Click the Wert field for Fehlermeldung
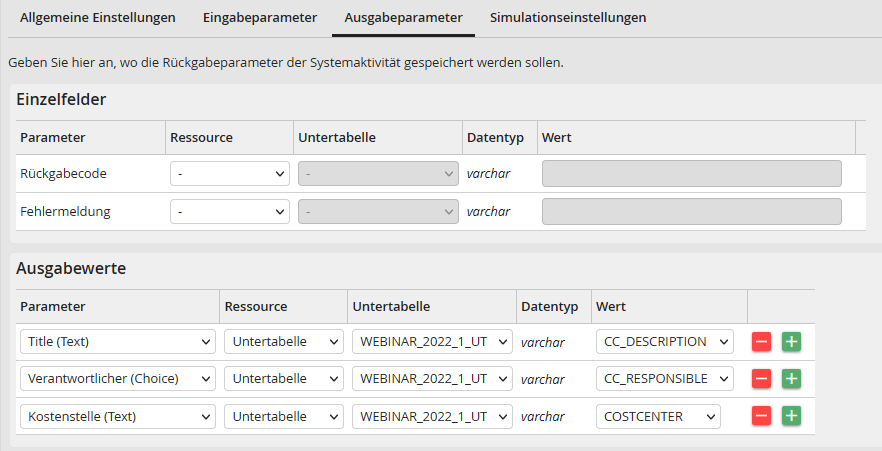Viewport: 882px width, 451px height. pyautogui.click(x=691, y=212)
